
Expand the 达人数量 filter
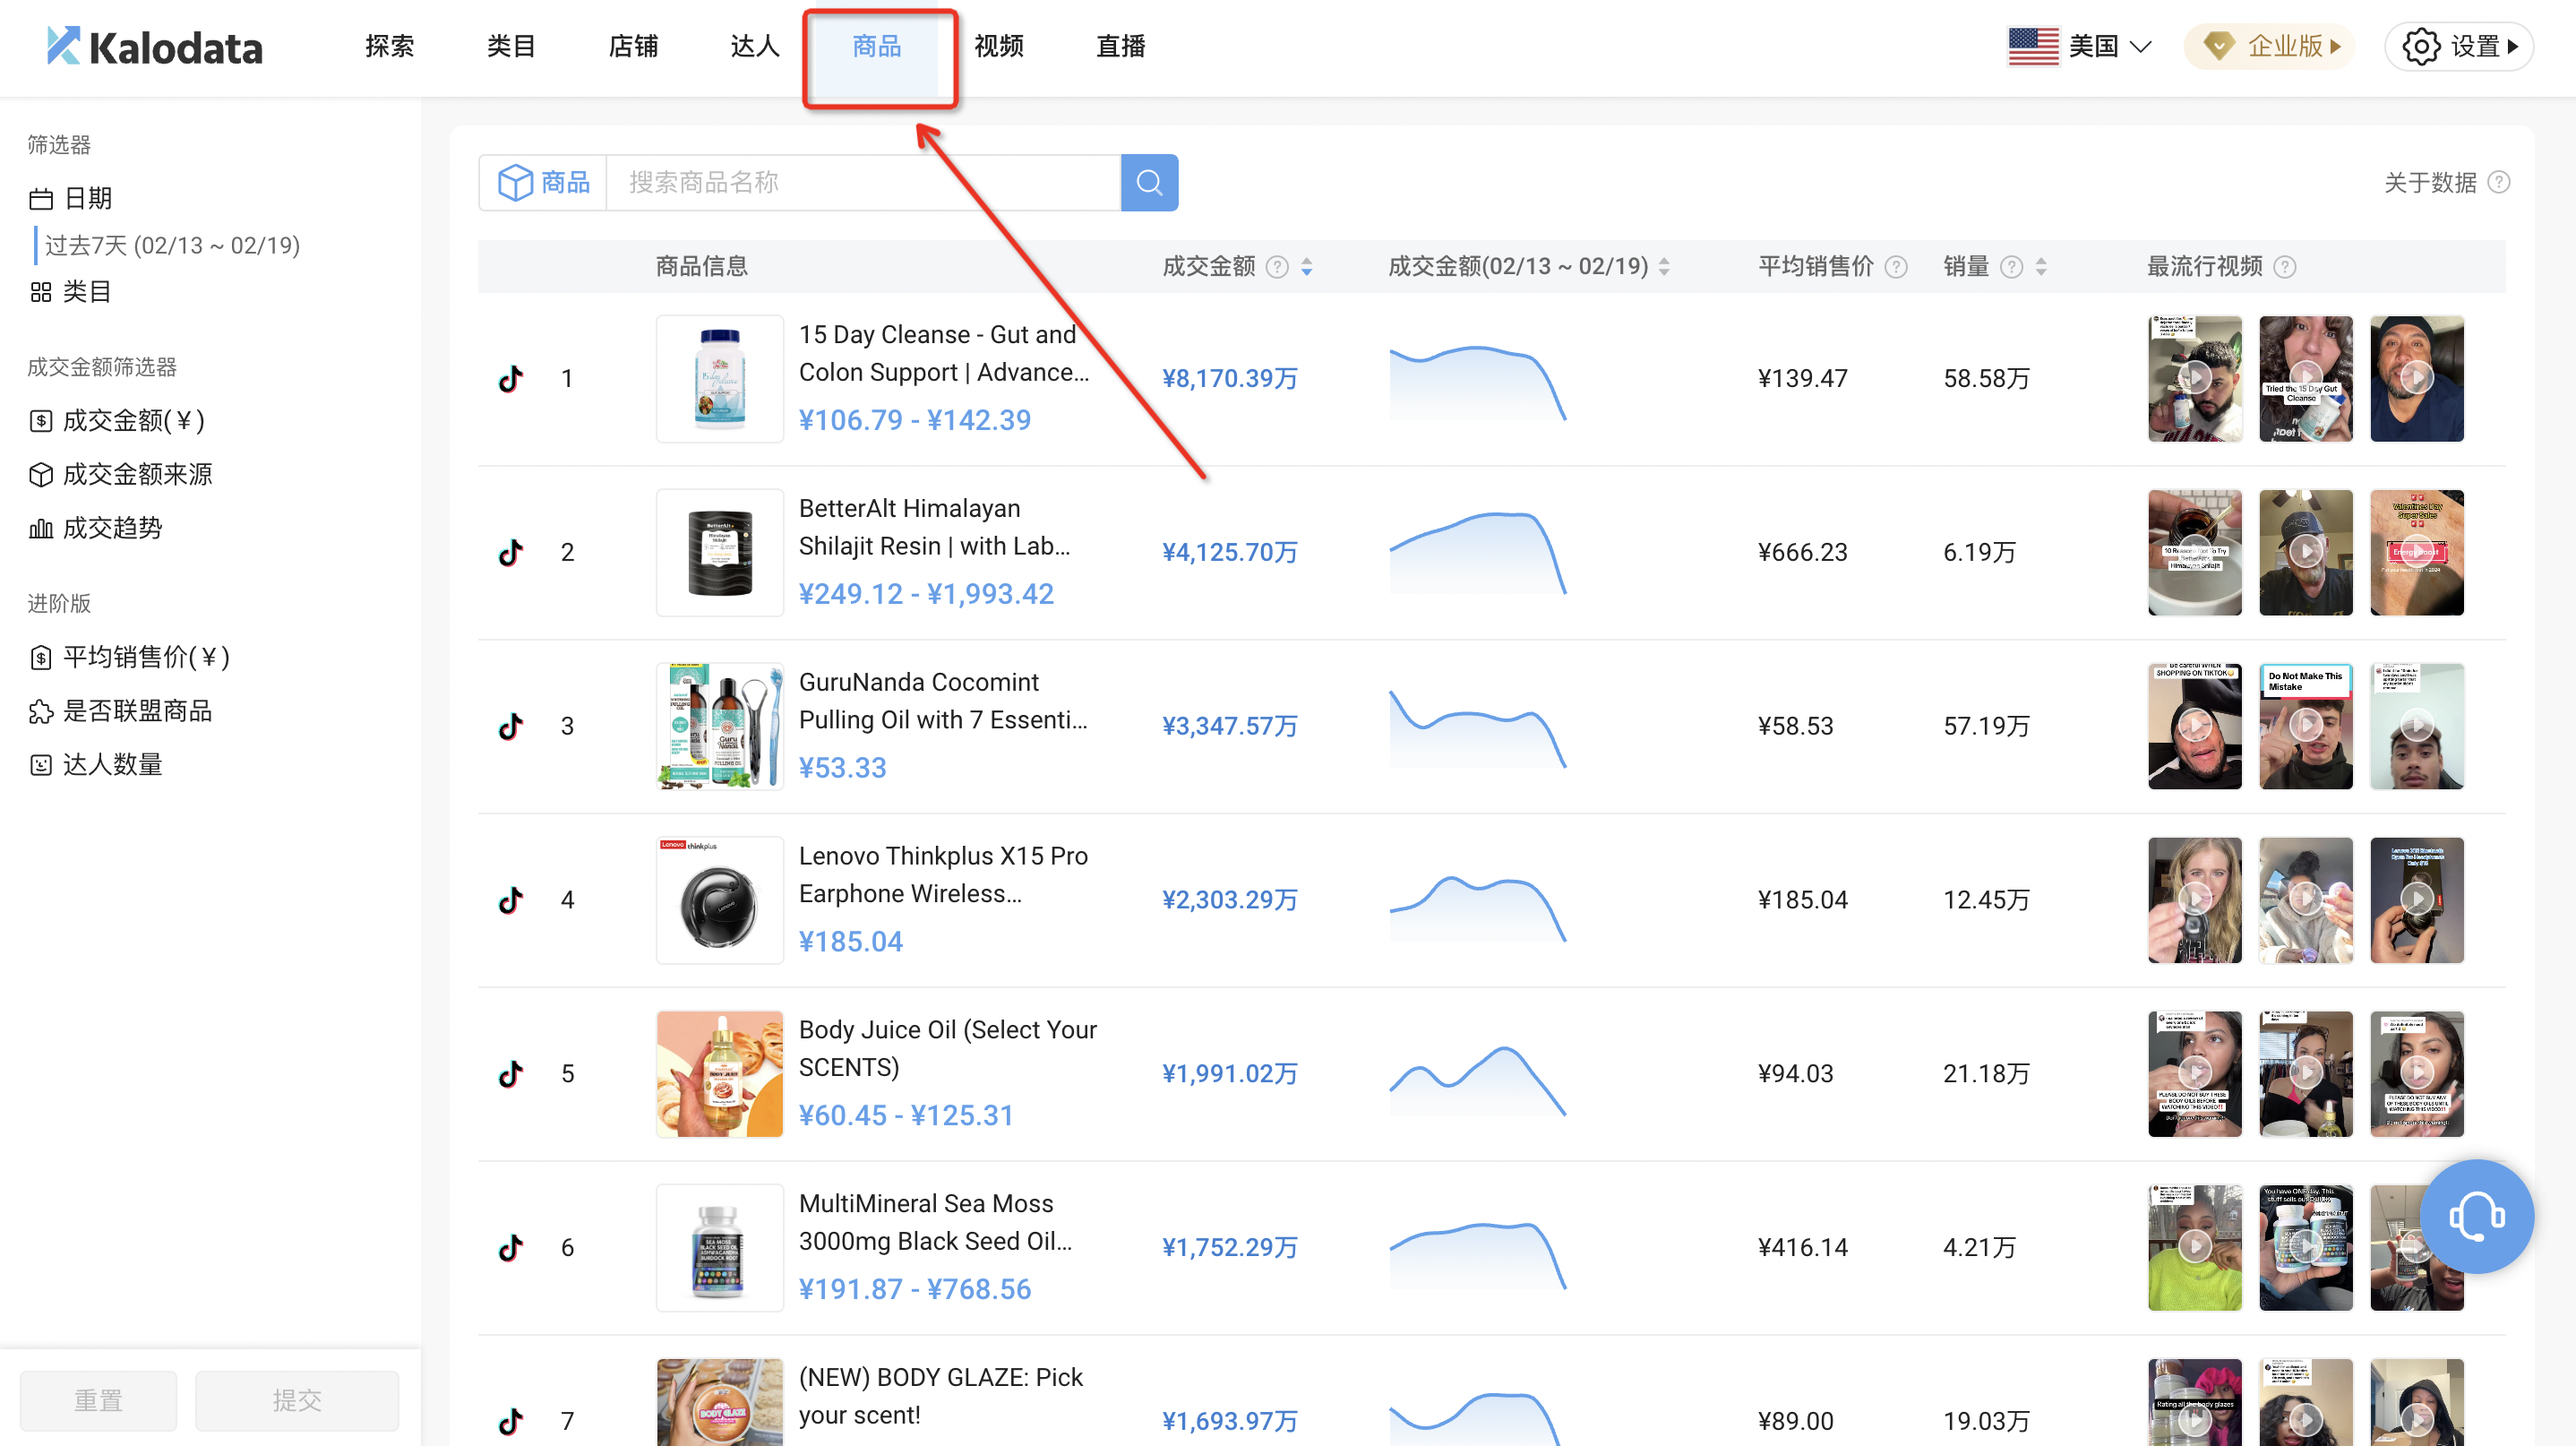96,764
